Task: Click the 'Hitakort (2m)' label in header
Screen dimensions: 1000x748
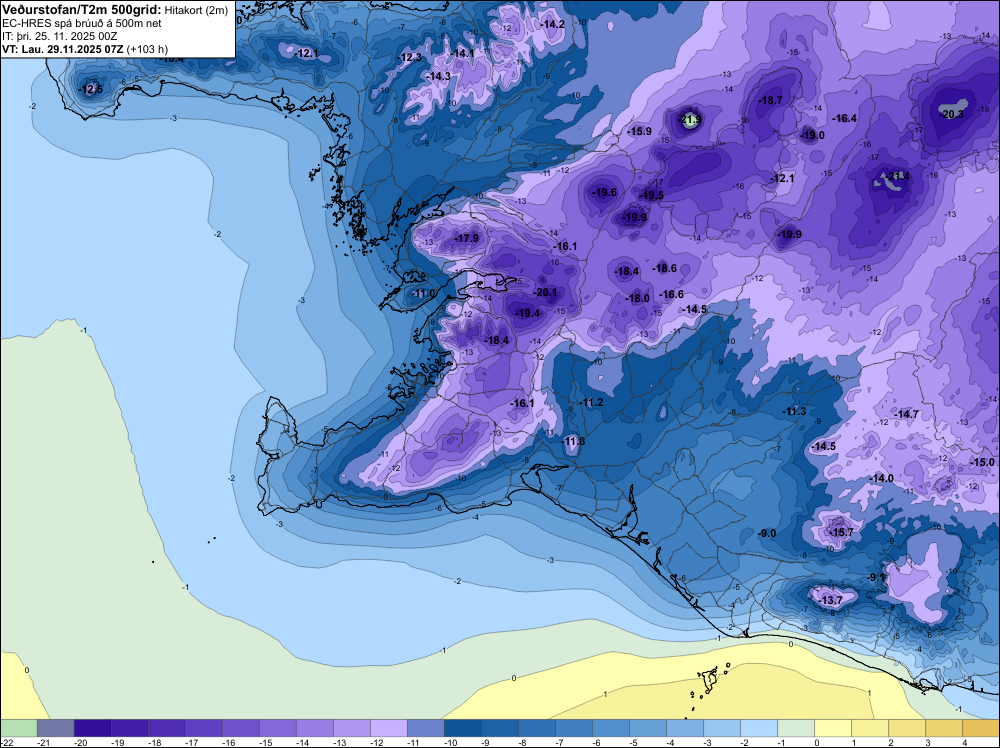Action: point(196,10)
